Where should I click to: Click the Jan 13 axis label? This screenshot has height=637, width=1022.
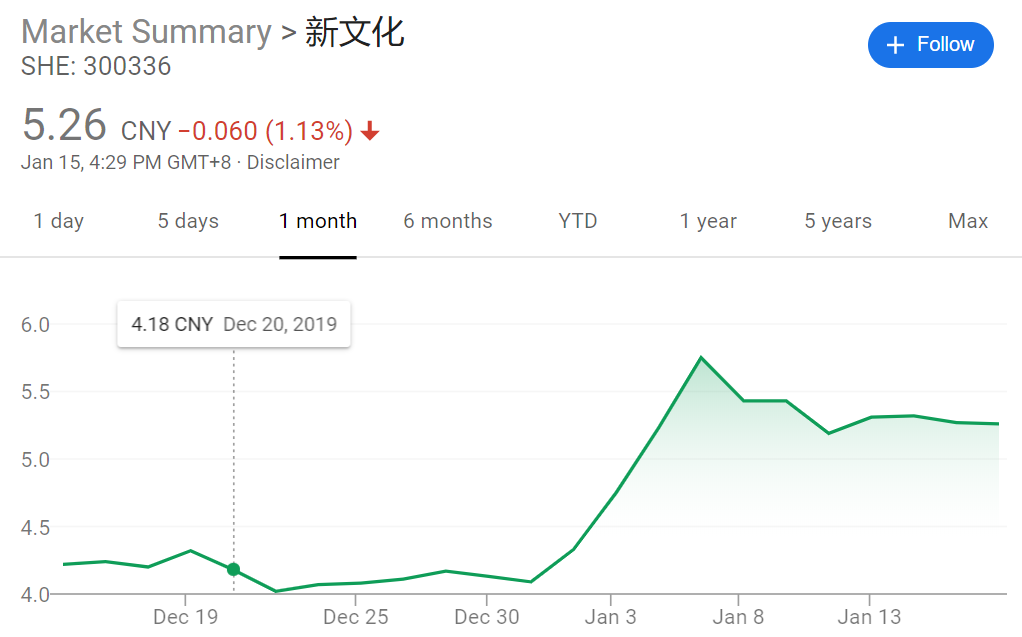click(x=869, y=617)
